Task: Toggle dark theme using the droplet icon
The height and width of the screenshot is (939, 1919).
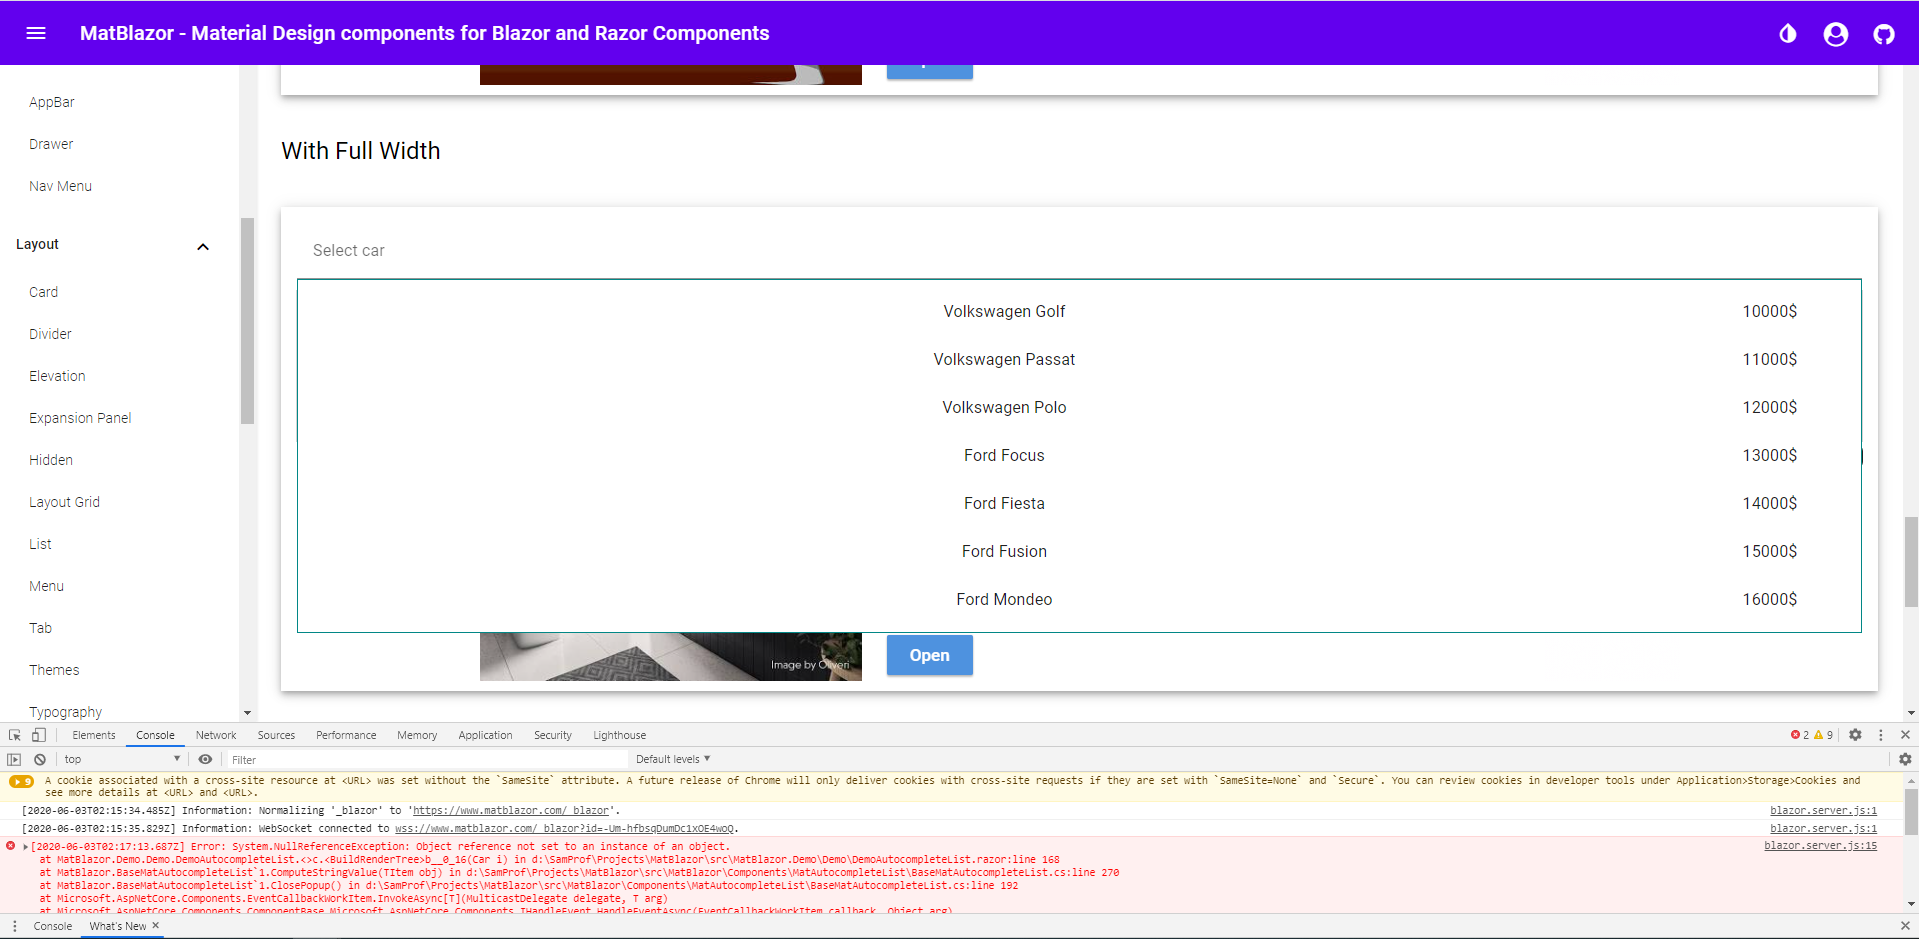Action: click(x=1787, y=33)
